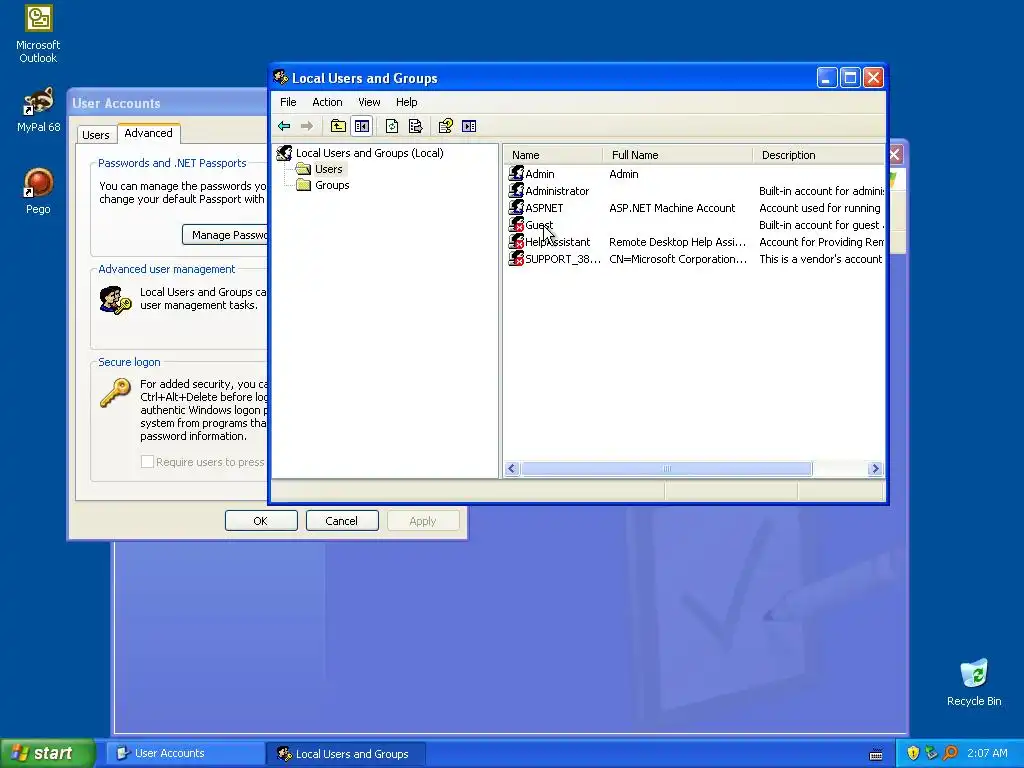This screenshot has width=1024, height=768.
Task: Click the Administrator user account icon
Action: pyautogui.click(x=516, y=190)
